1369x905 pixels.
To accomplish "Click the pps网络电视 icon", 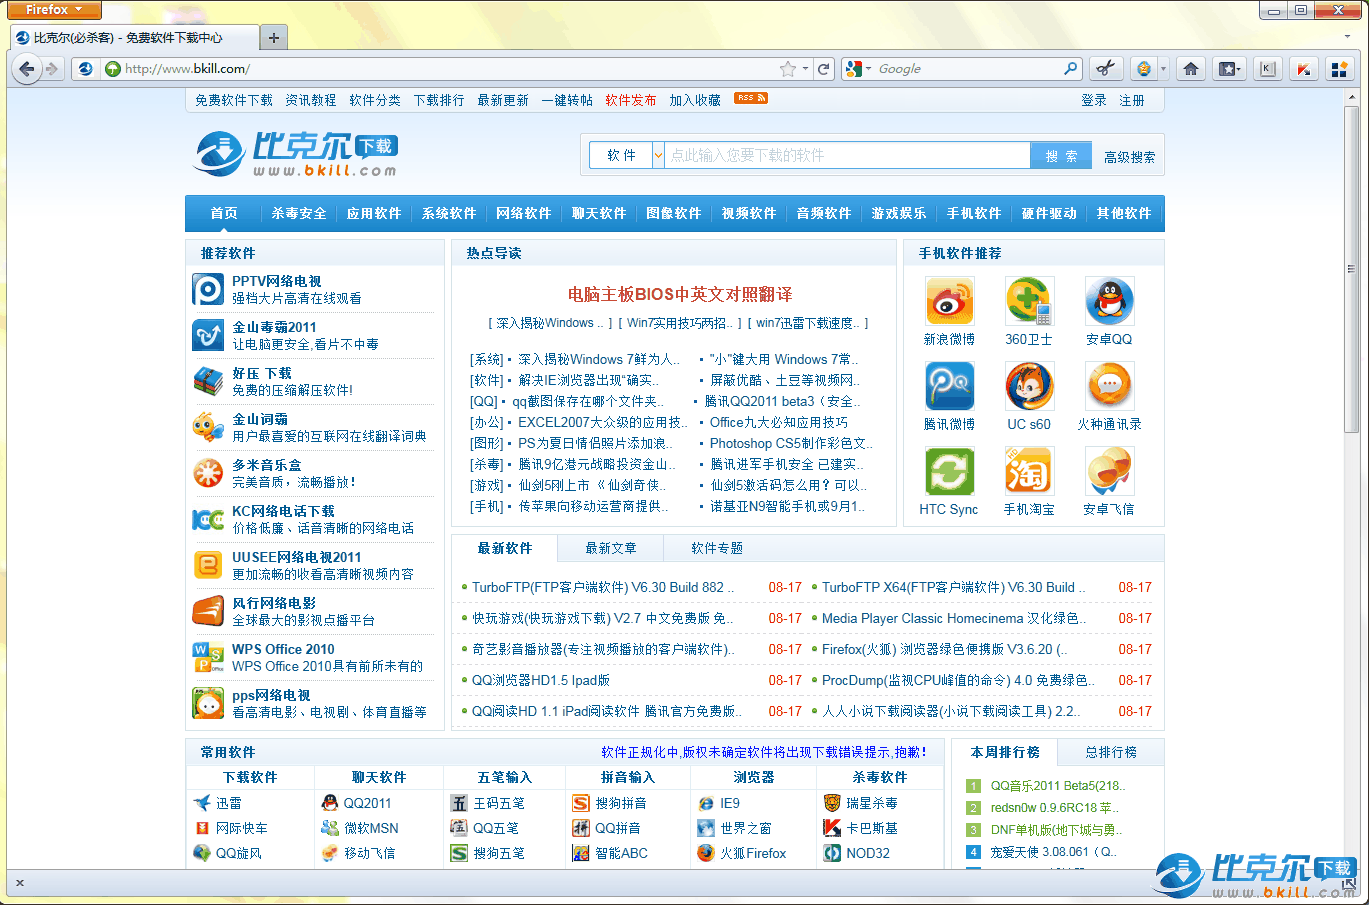I will pyautogui.click(x=208, y=703).
